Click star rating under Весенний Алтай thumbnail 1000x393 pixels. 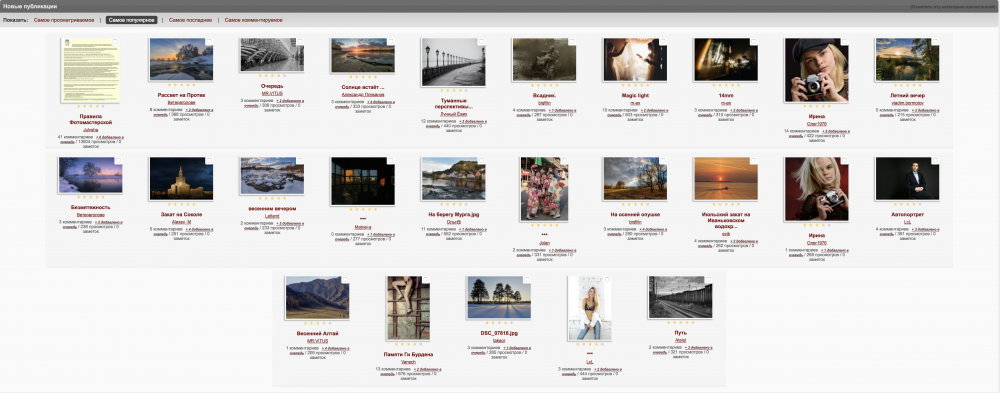[318, 323]
